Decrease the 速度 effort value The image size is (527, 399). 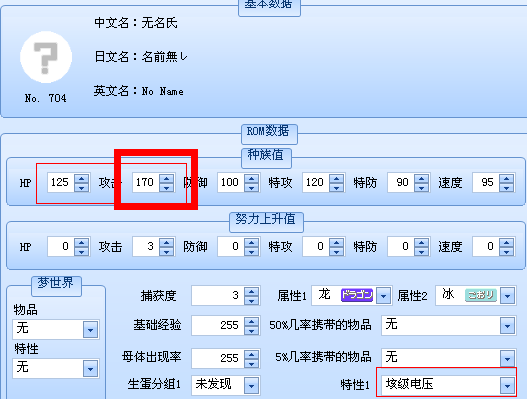[x=506, y=251]
